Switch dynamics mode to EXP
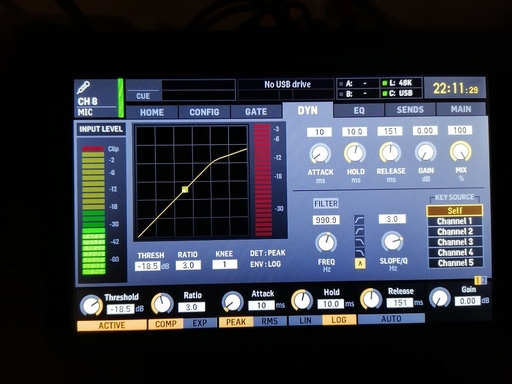 coord(200,323)
